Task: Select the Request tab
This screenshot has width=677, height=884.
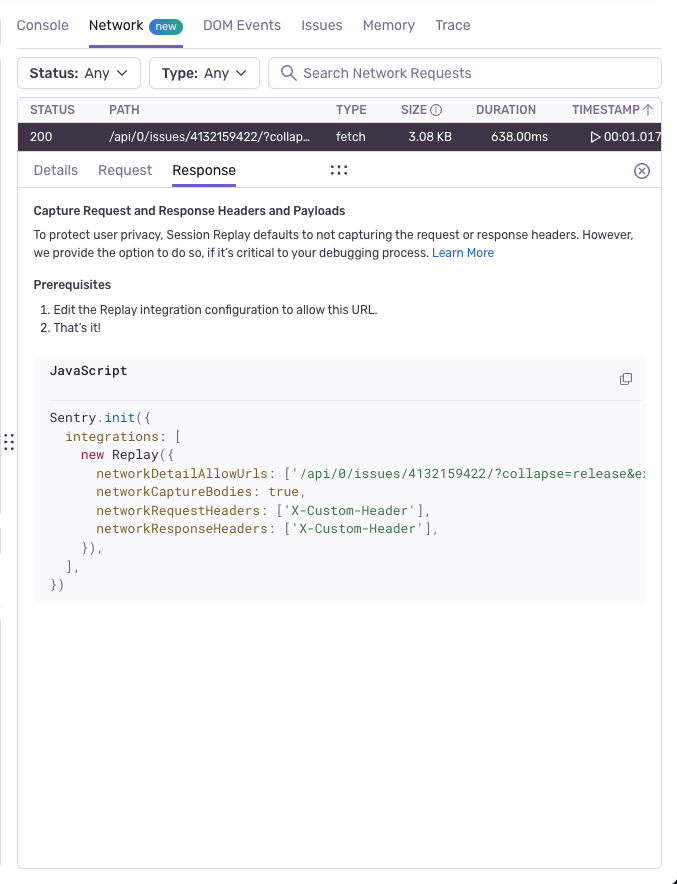Action: click(124, 170)
